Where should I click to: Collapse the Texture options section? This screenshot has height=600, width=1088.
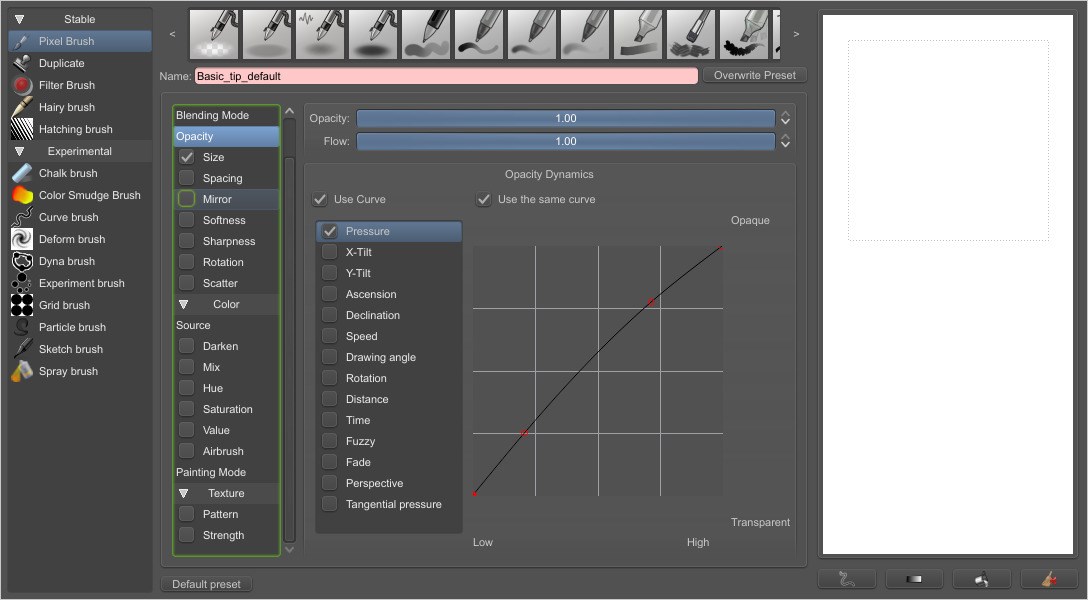184,493
